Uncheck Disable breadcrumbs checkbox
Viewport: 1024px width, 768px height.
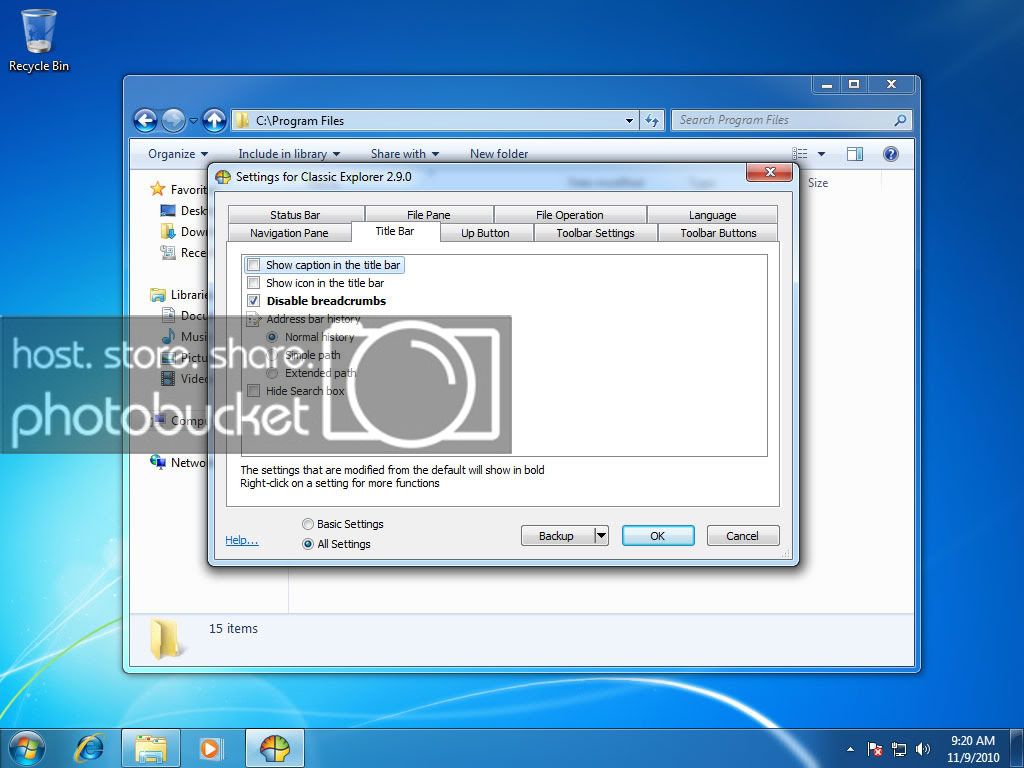[x=253, y=301]
